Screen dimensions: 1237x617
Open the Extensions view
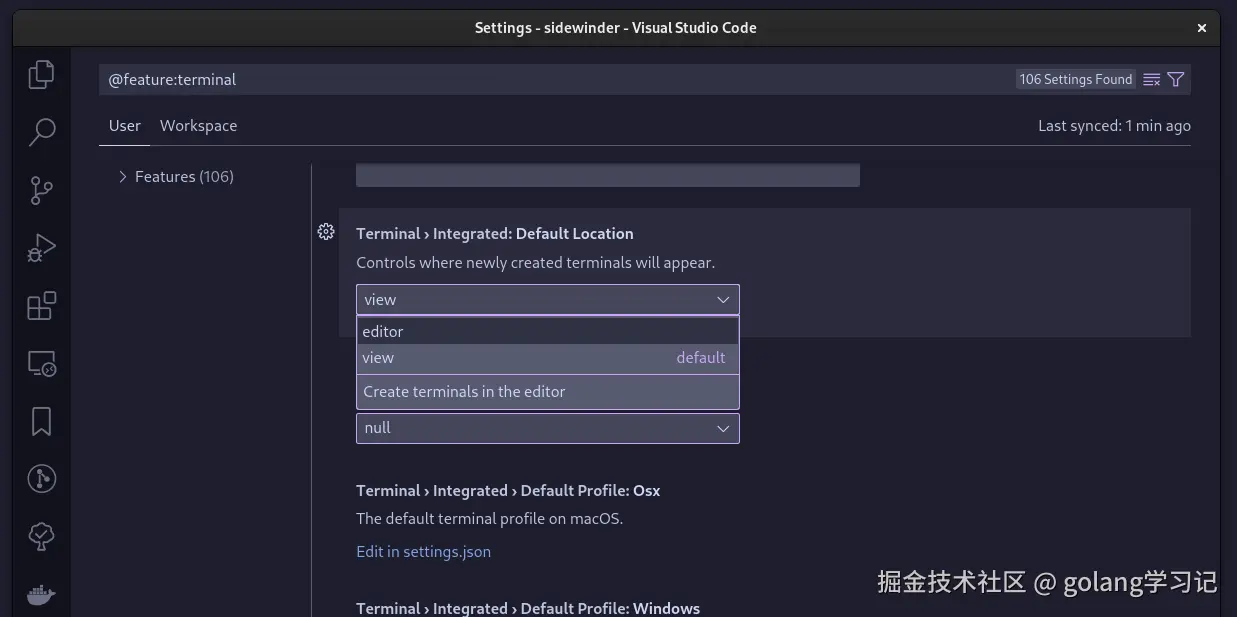tap(41, 305)
